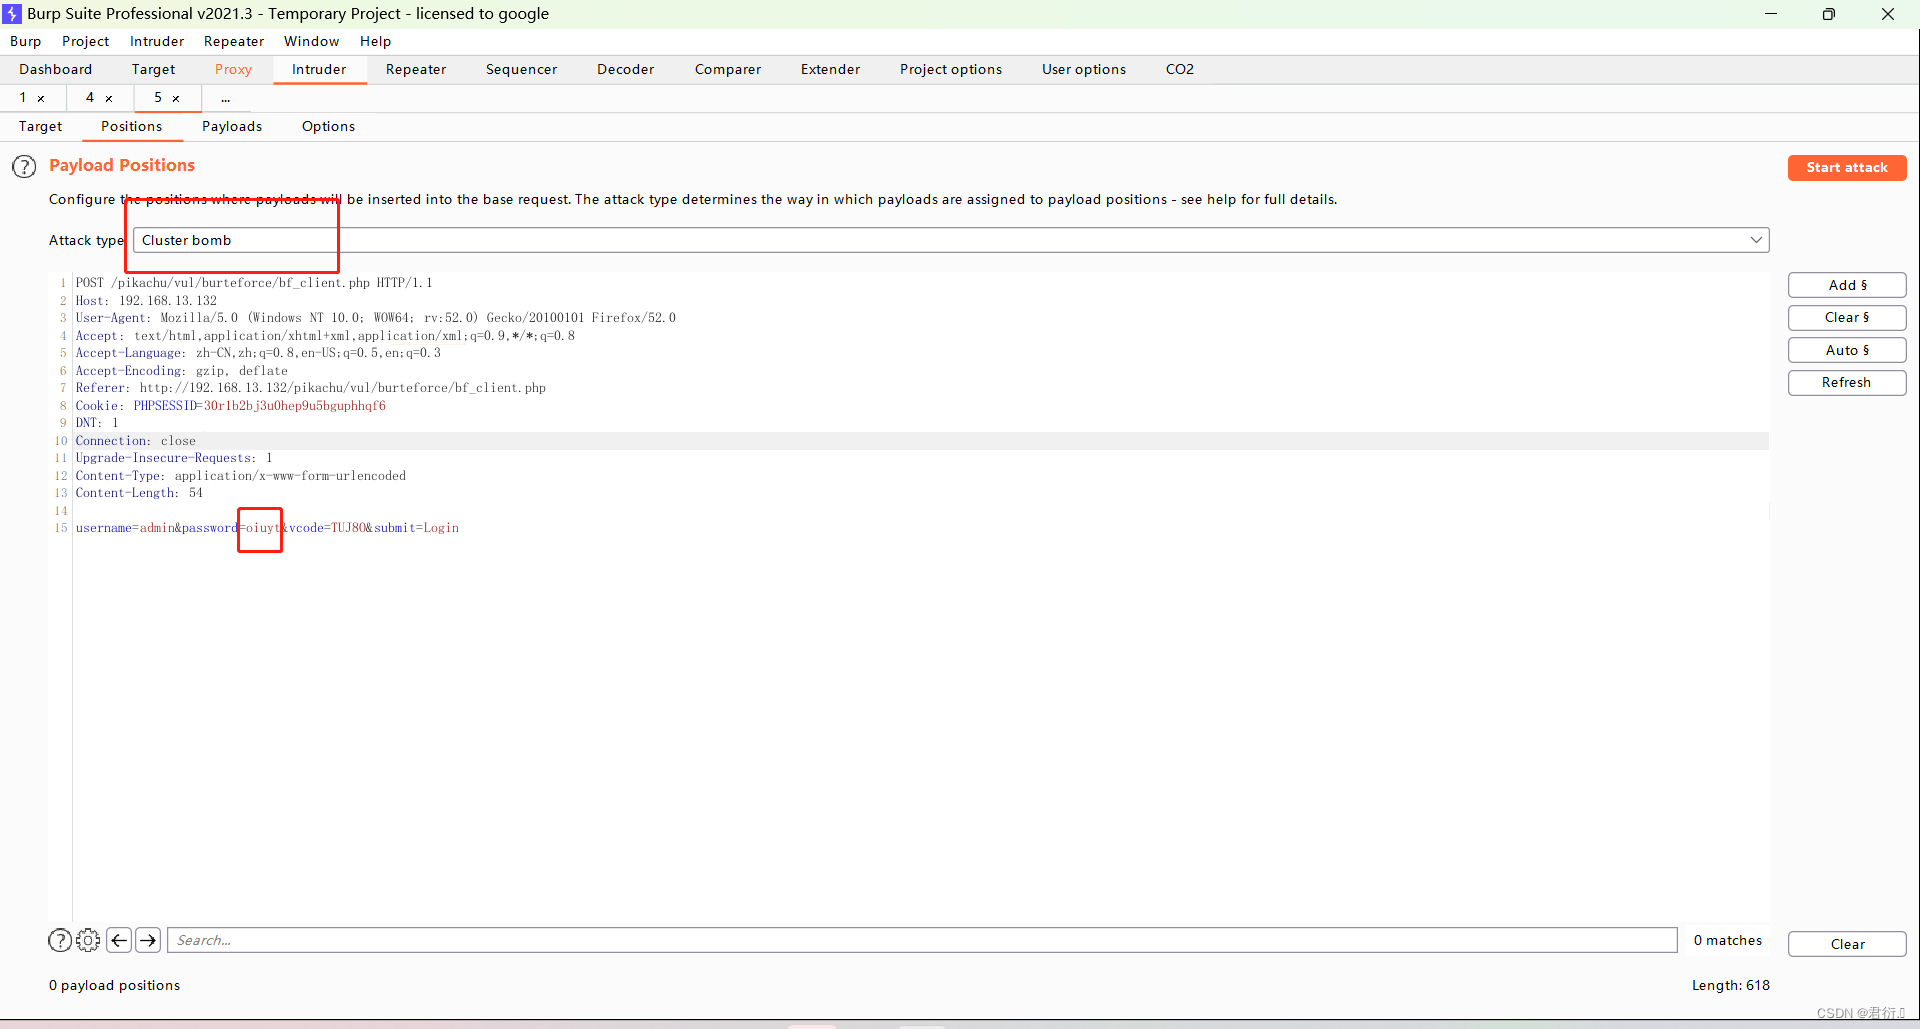The image size is (1920, 1029).
Task: Switch to the Target tool tab
Action: click(153, 69)
